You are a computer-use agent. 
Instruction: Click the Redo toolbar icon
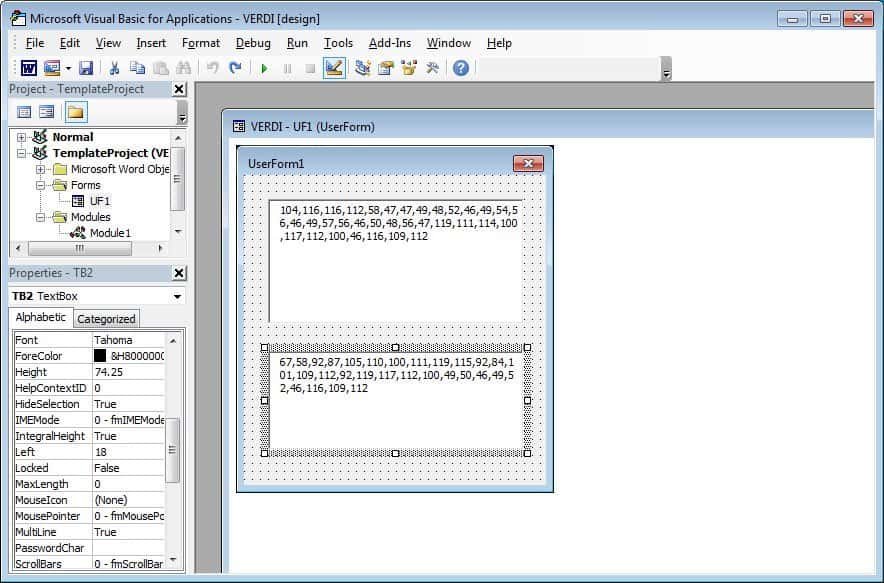(235, 68)
